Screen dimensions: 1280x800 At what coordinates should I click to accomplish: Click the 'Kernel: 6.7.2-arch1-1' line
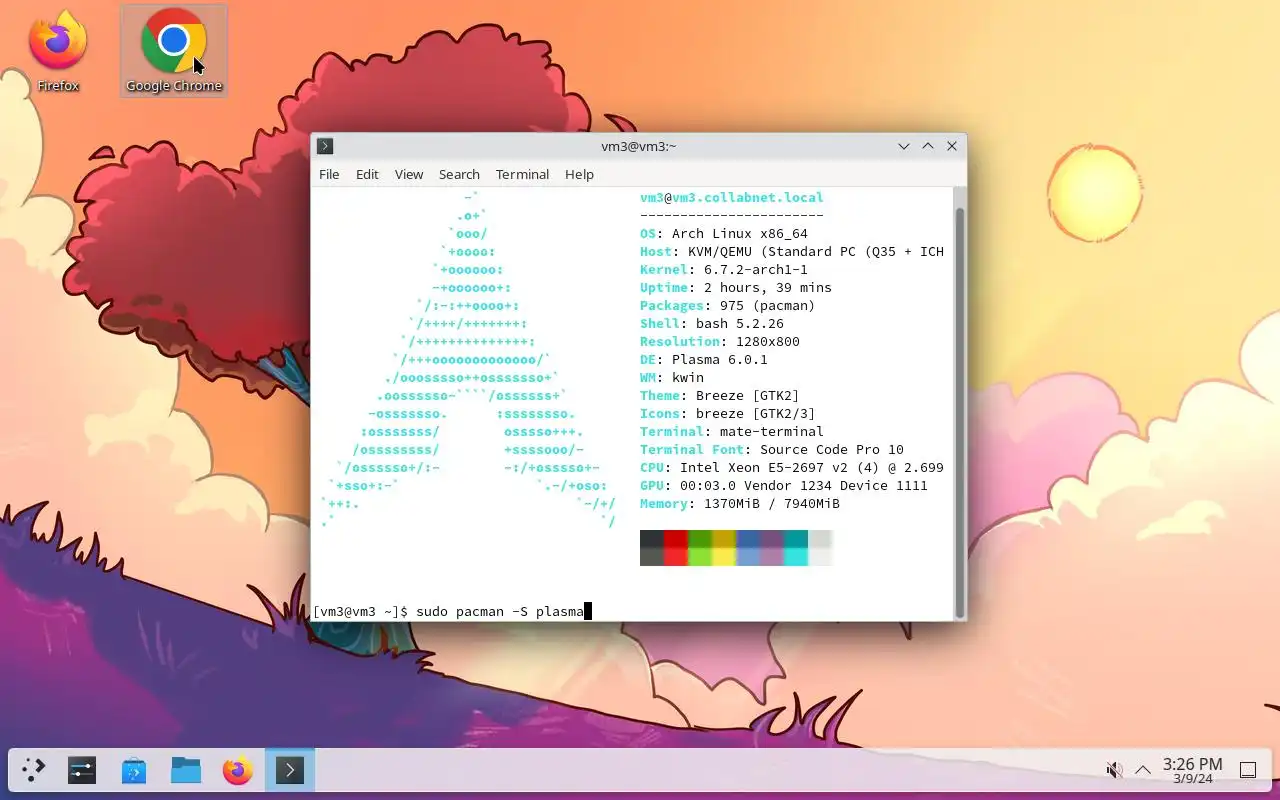[724, 270]
